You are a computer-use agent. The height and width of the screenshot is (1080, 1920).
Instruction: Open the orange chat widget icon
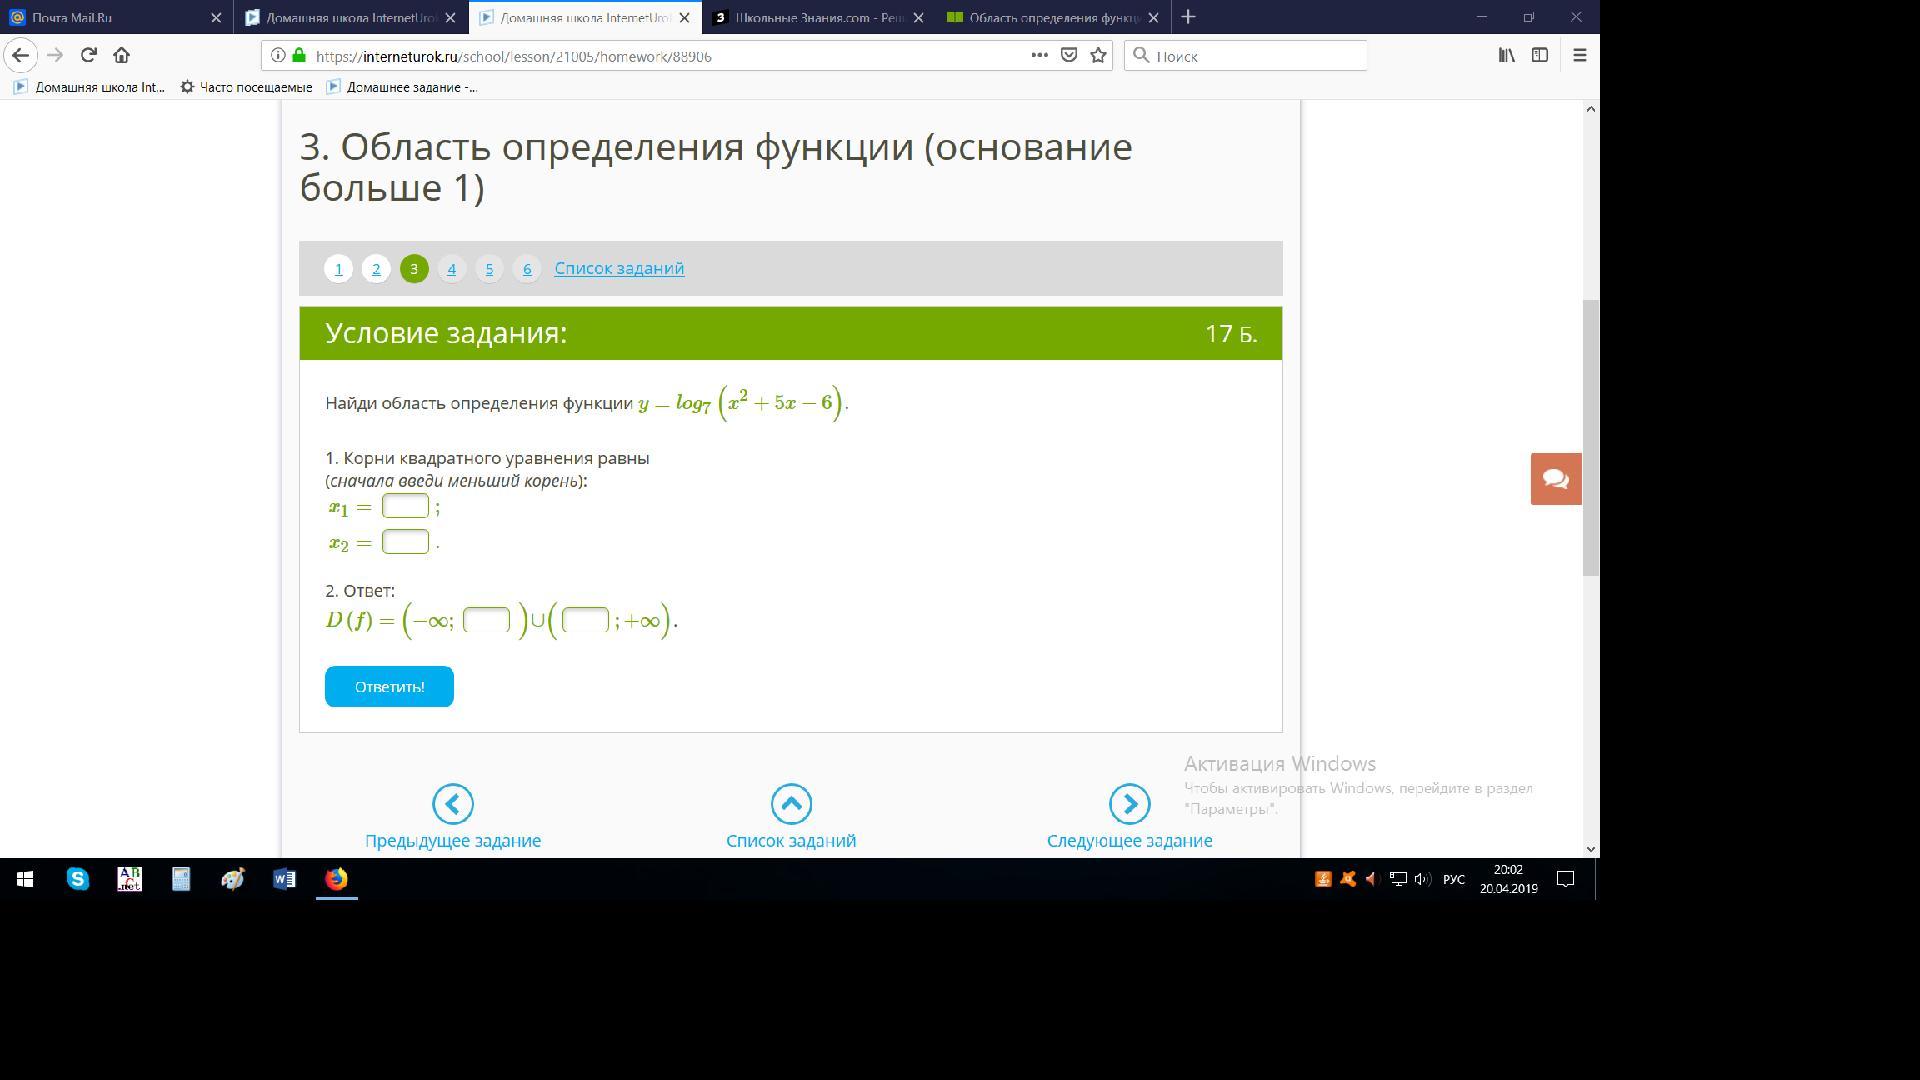[x=1555, y=479]
